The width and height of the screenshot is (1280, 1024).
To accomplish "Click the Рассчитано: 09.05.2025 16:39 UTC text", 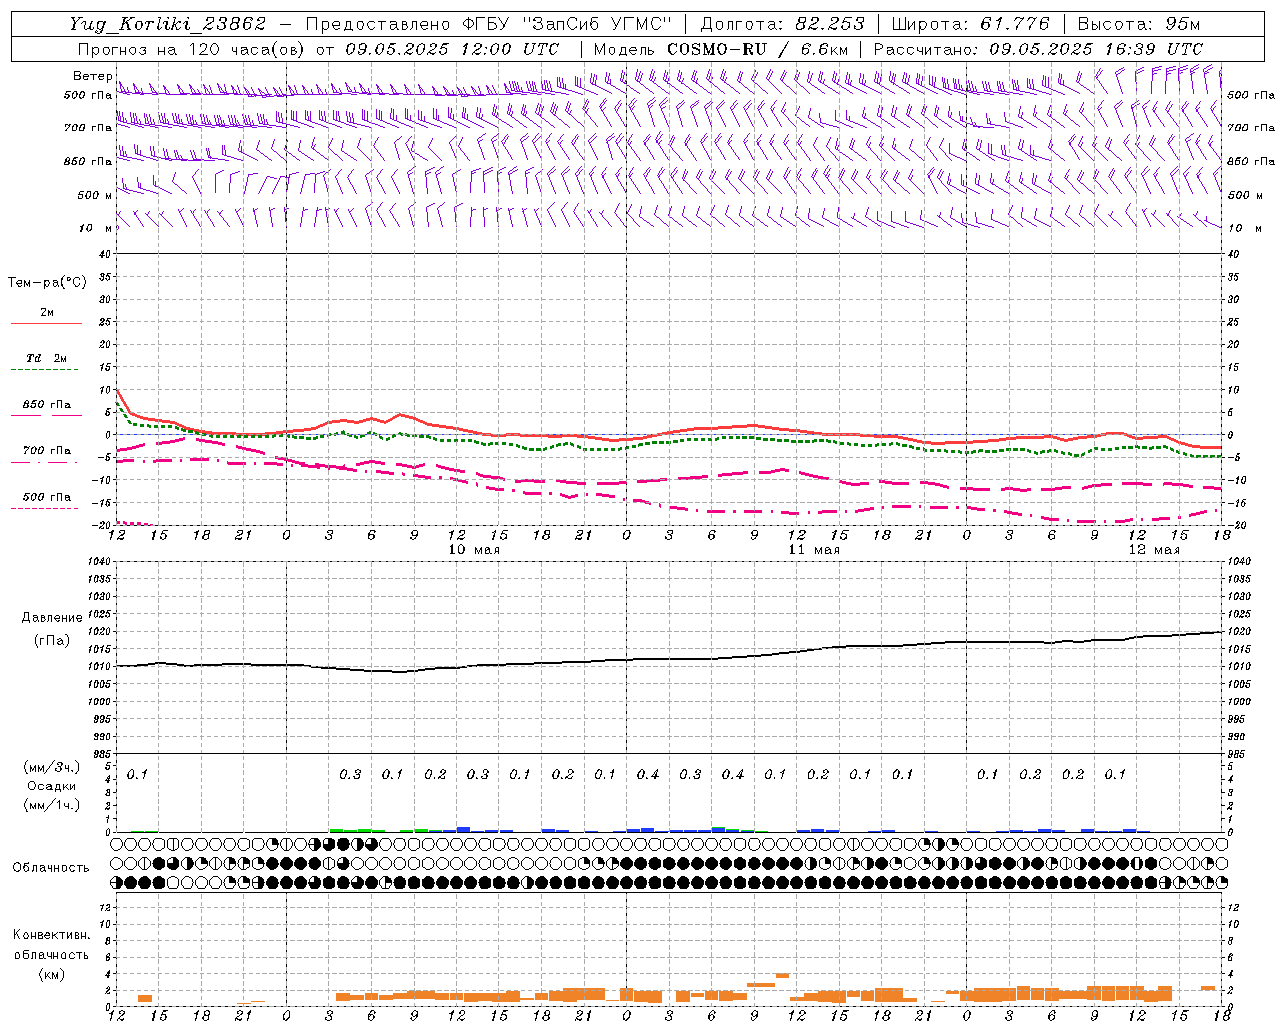I will [1038, 49].
